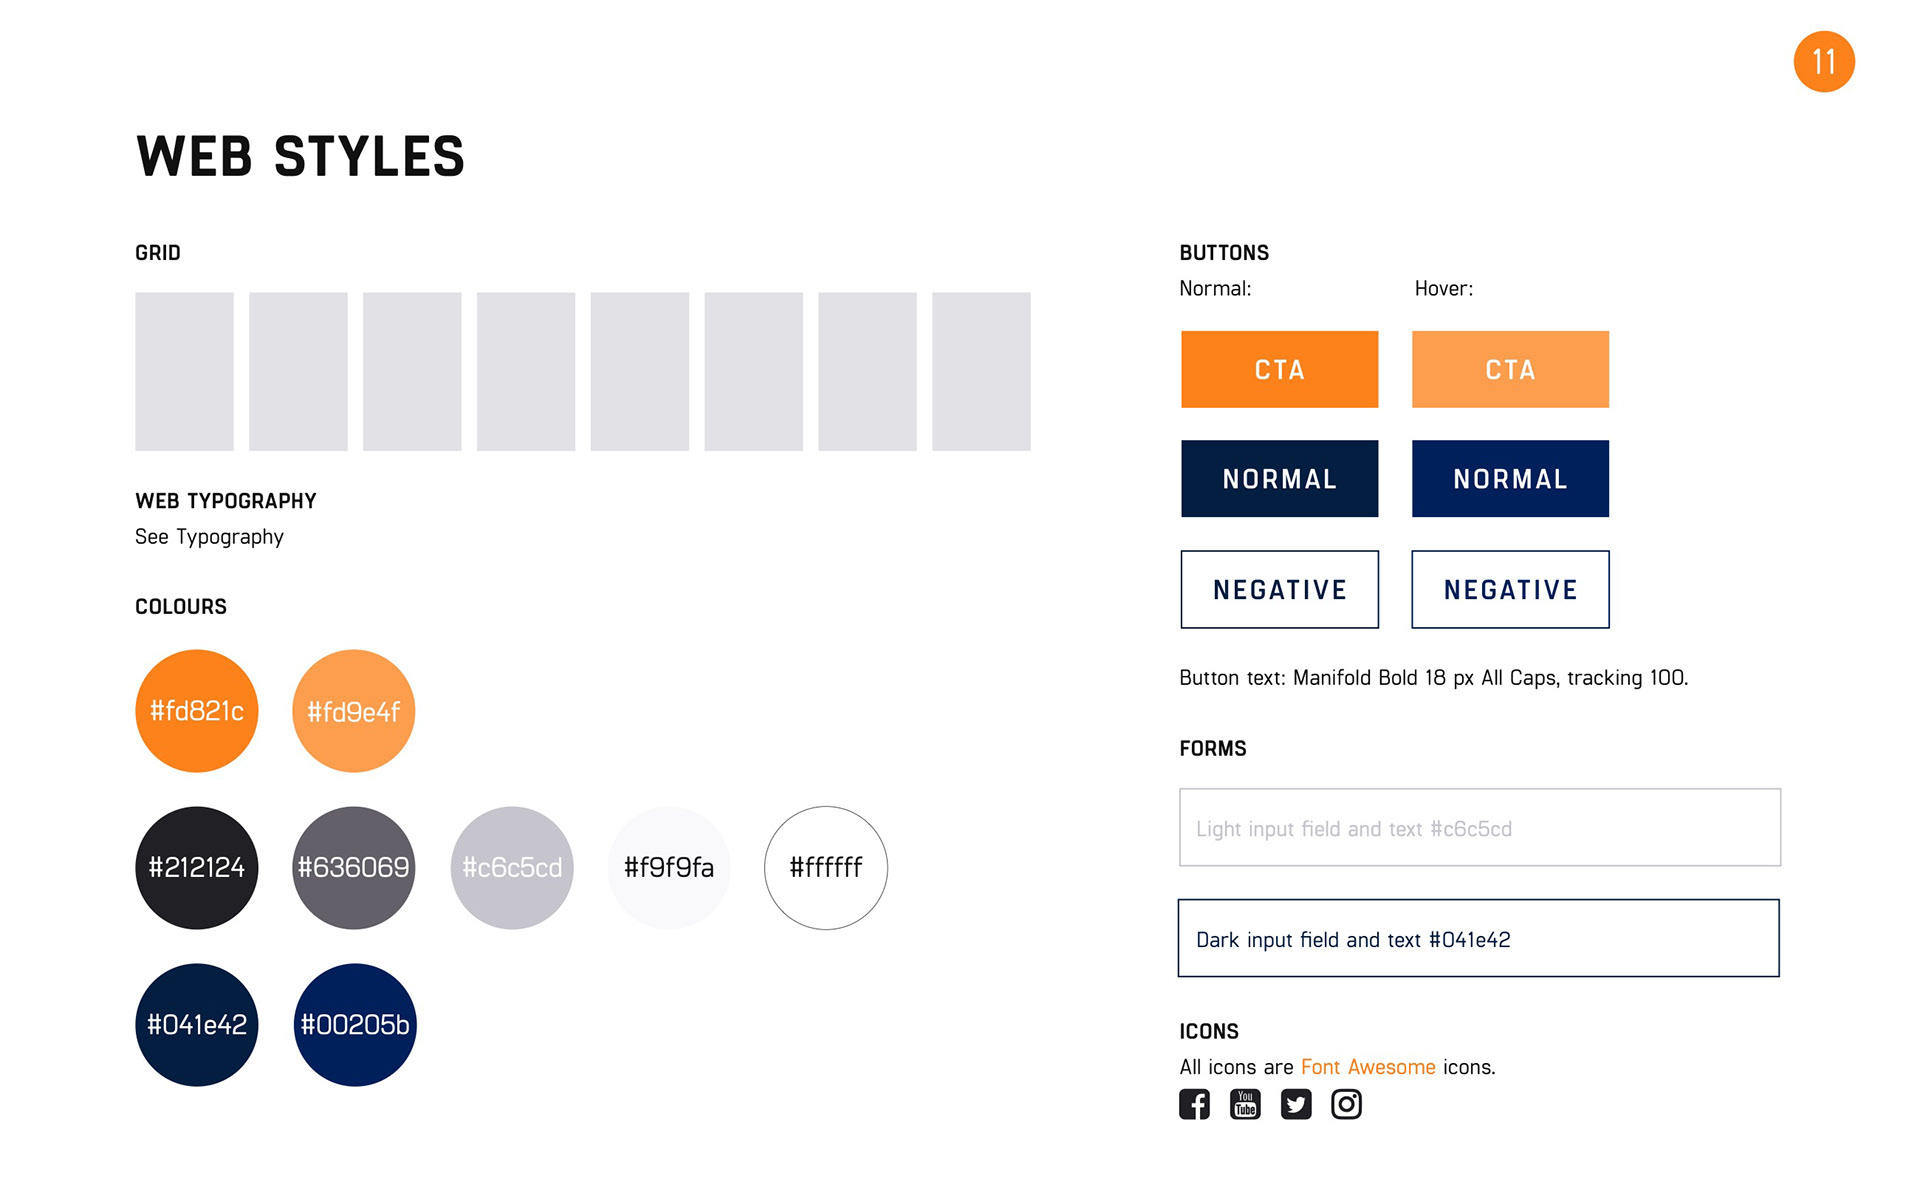Click the normal-state orange CTA button
This screenshot has height=1182, width=1920.
click(1279, 369)
